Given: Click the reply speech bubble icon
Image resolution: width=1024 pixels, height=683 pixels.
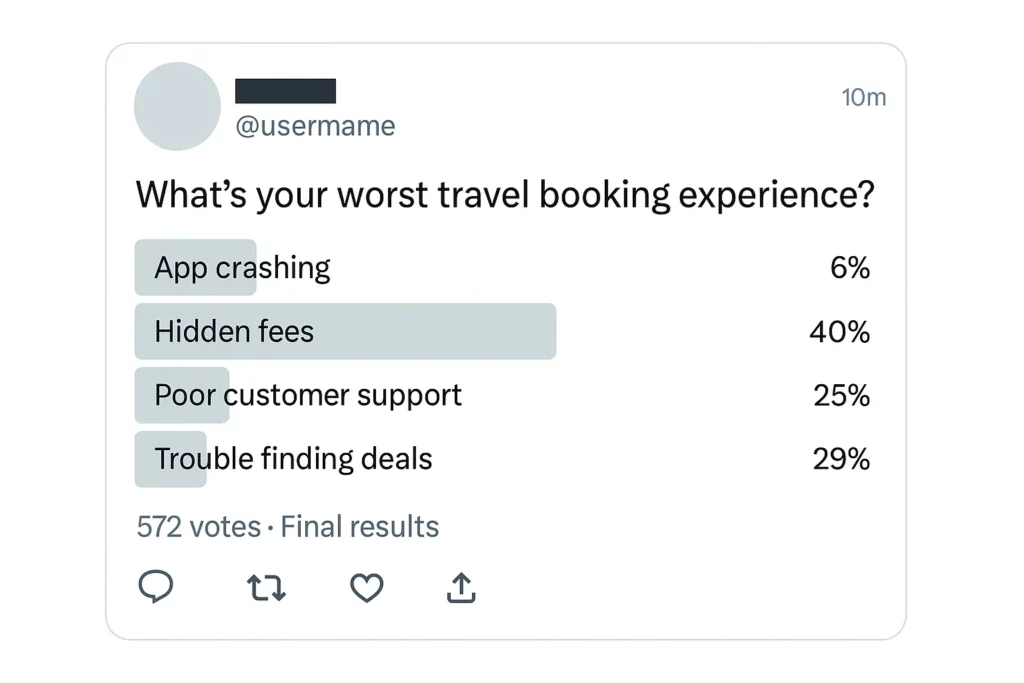Looking at the screenshot, I should [x=156, y=586].
